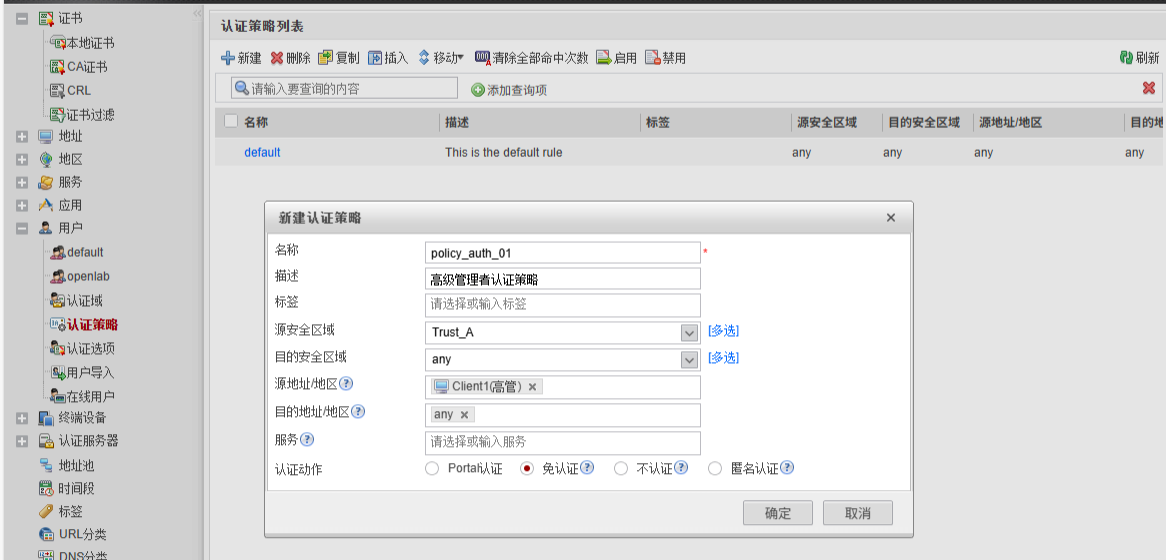Select the 不认证 radio button
1166x560 pixels.
622,469
